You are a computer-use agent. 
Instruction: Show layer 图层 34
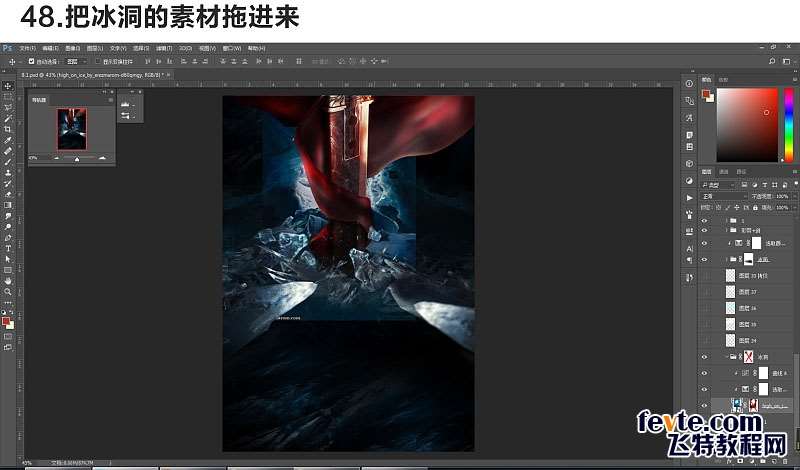coord(705,340)
